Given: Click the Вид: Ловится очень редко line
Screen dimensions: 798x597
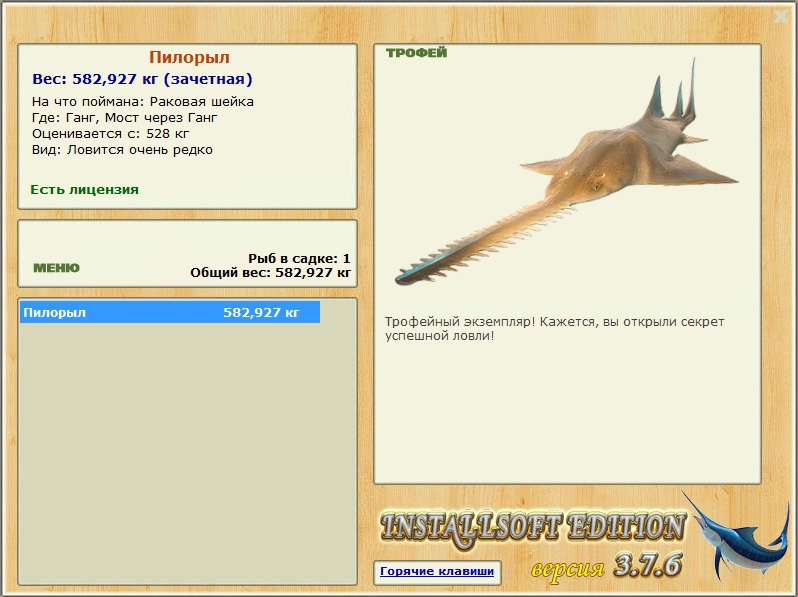Looking at the screenshot, I should pyautogui.click(x=122, y=150).
